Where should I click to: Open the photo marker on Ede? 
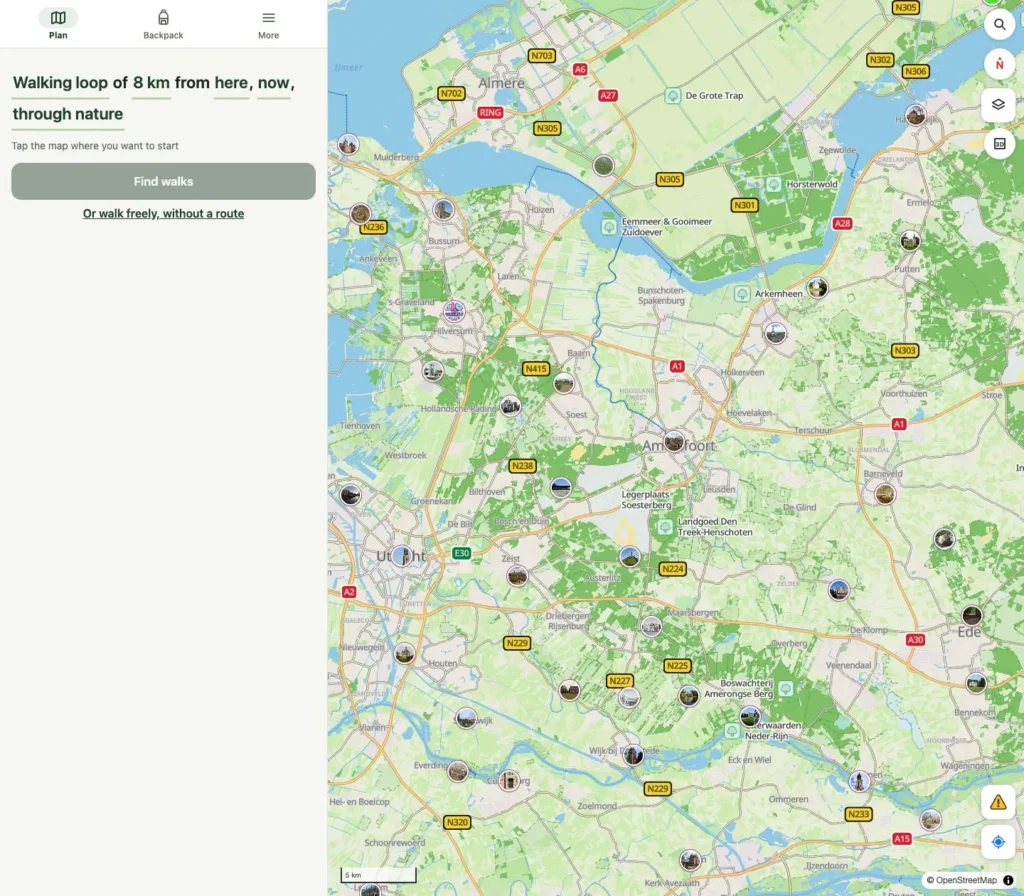pos(972,615)
